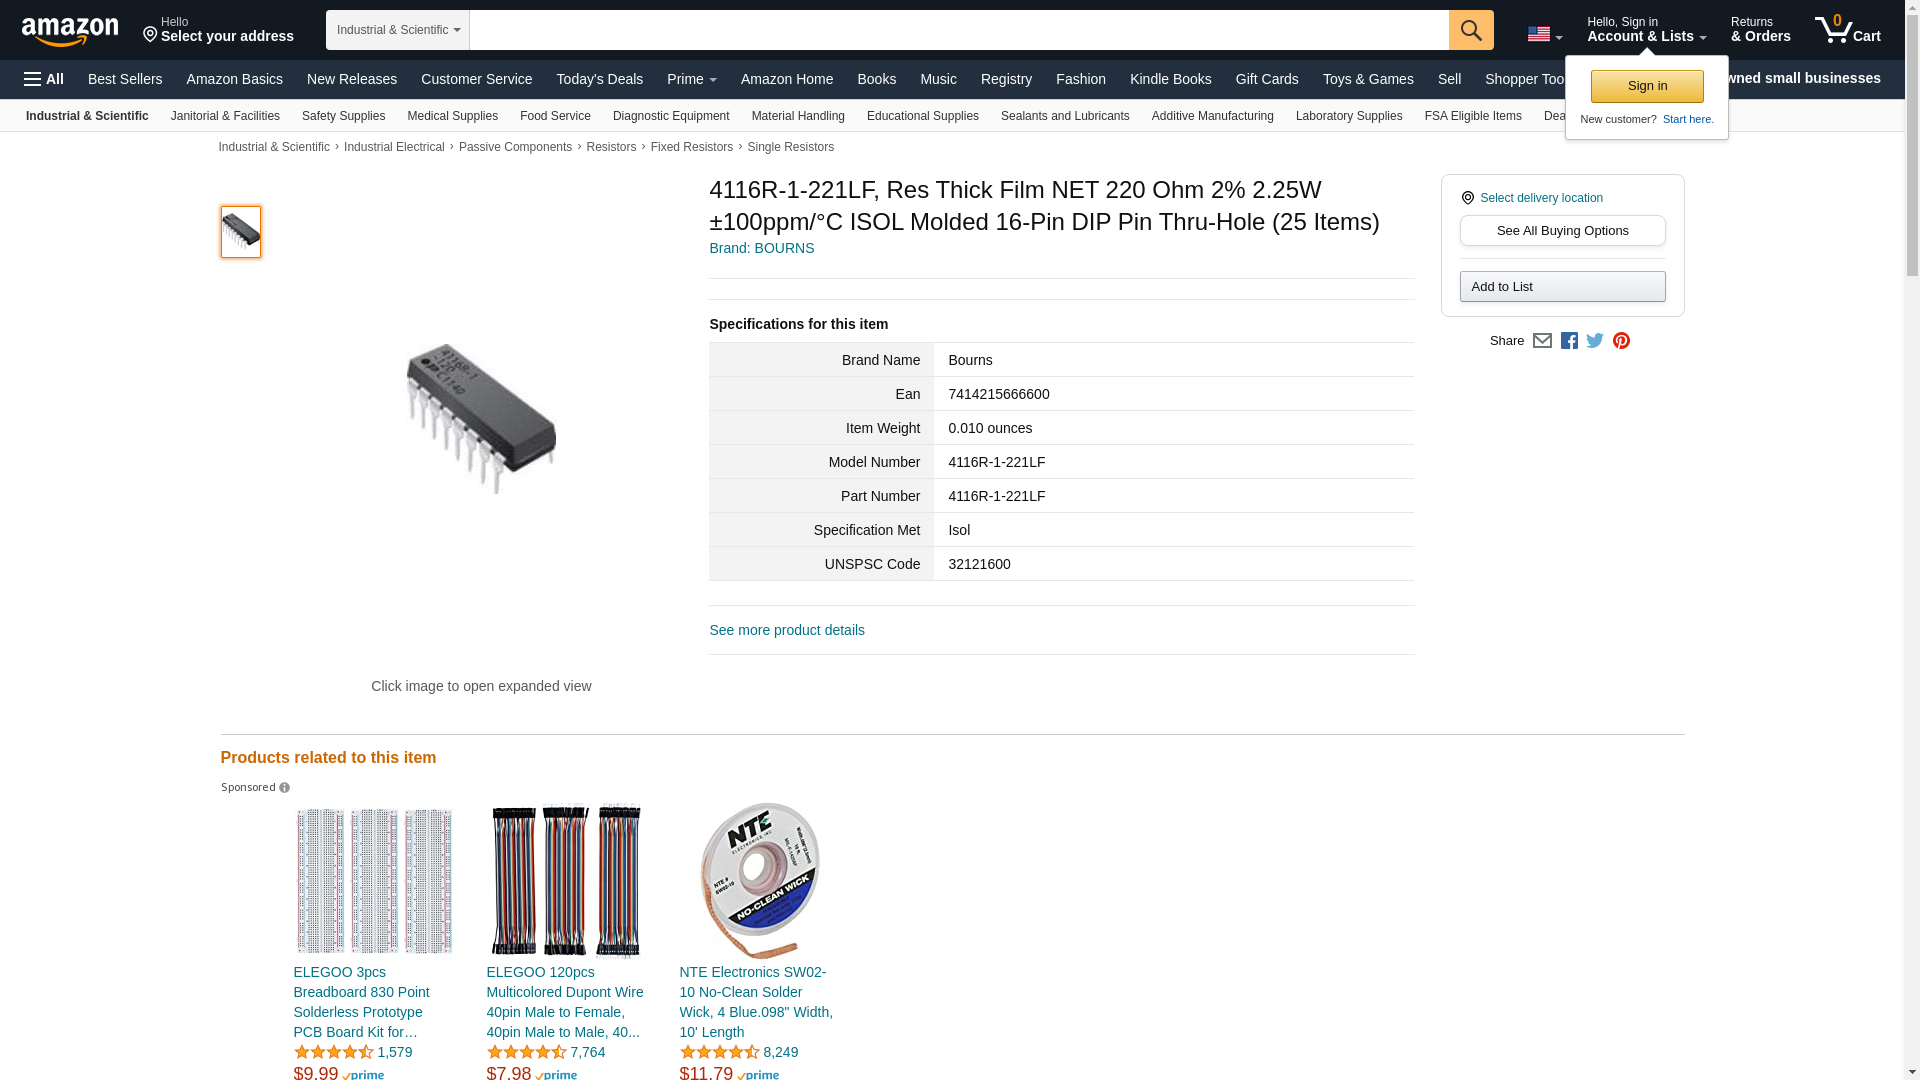Select the resistor product thumbnail image

241,232
